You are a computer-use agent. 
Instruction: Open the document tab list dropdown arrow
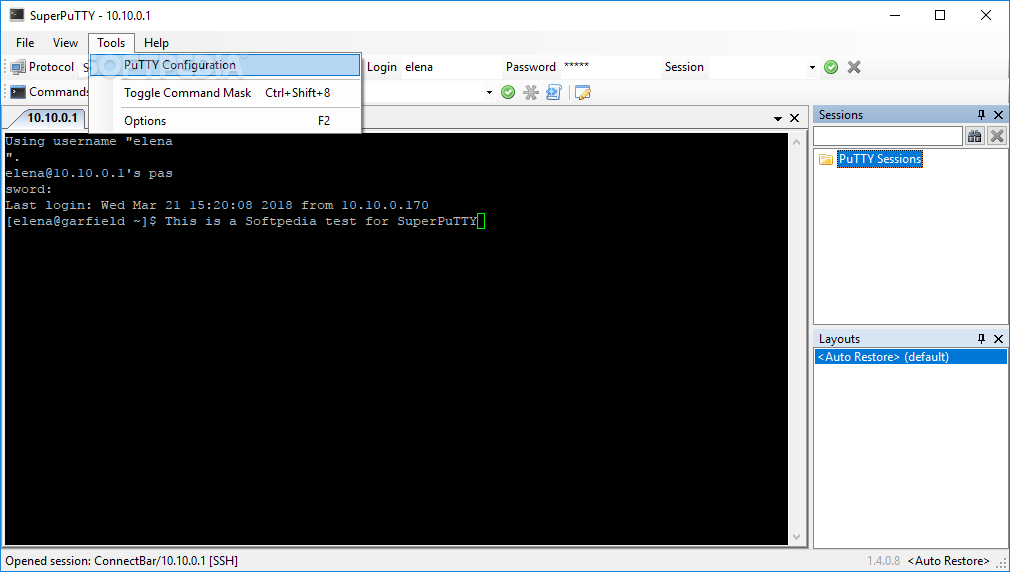(x=777, y=119)
